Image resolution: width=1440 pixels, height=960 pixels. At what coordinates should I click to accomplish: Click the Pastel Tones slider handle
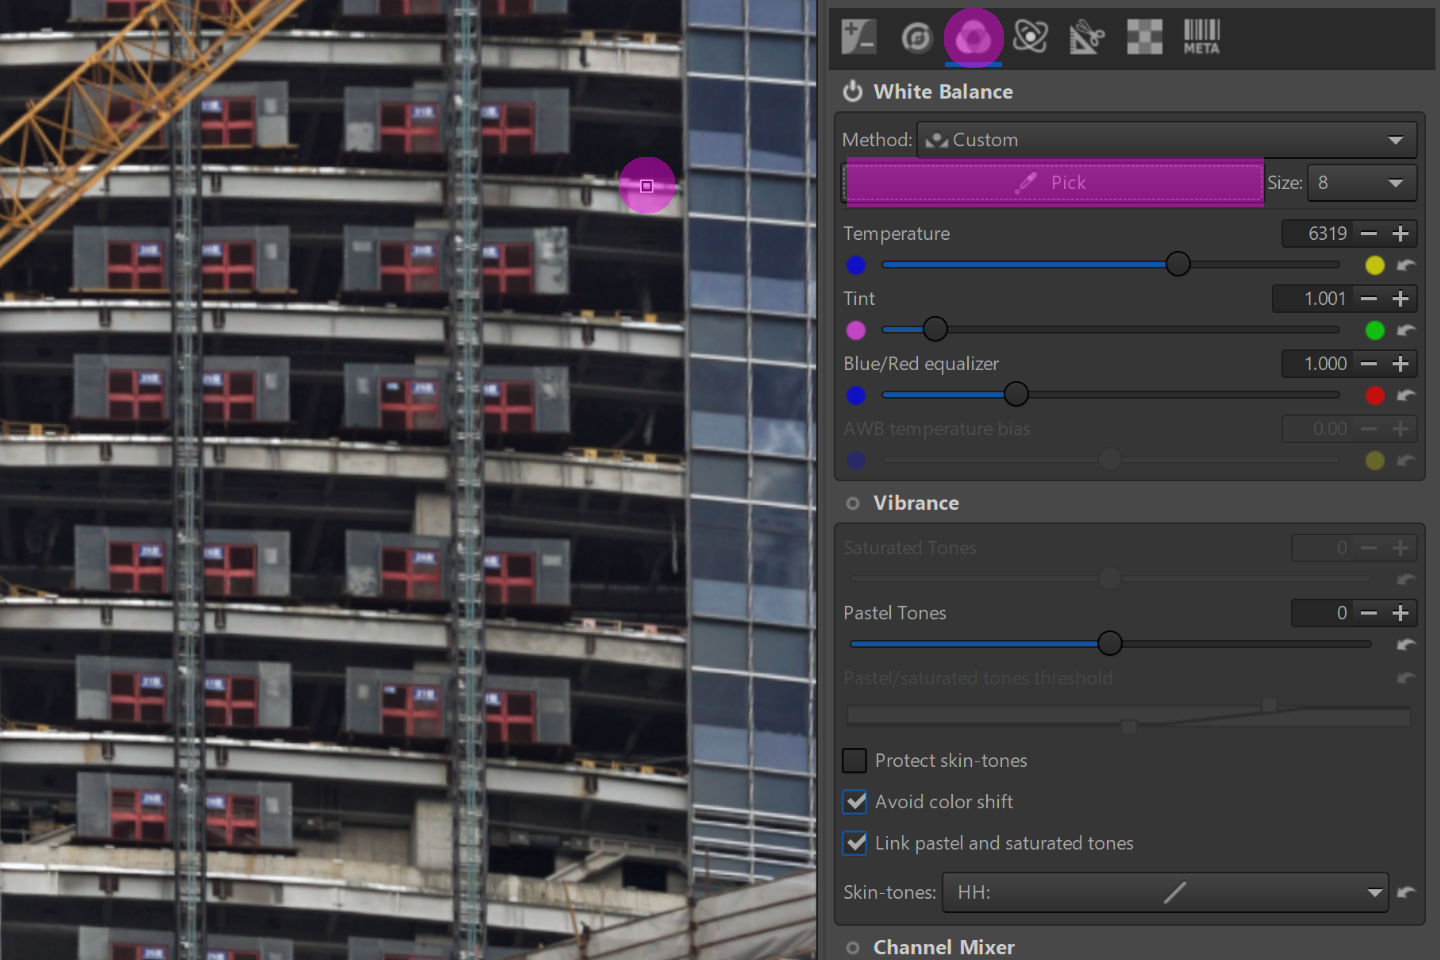1110,643
